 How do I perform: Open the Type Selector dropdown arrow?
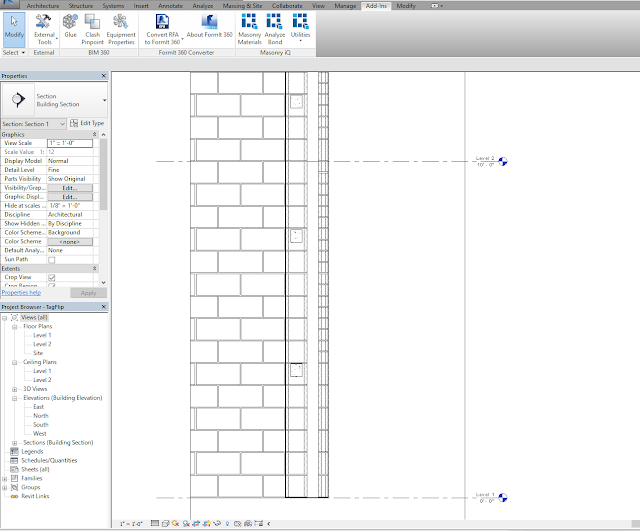tap(104, 100)
